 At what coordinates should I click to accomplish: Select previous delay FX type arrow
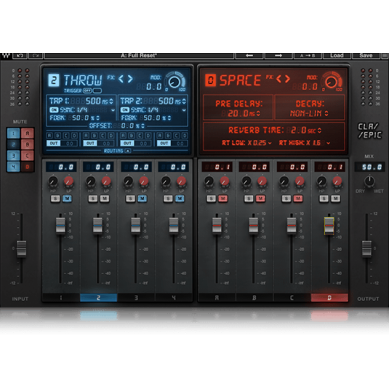(121, 79)
